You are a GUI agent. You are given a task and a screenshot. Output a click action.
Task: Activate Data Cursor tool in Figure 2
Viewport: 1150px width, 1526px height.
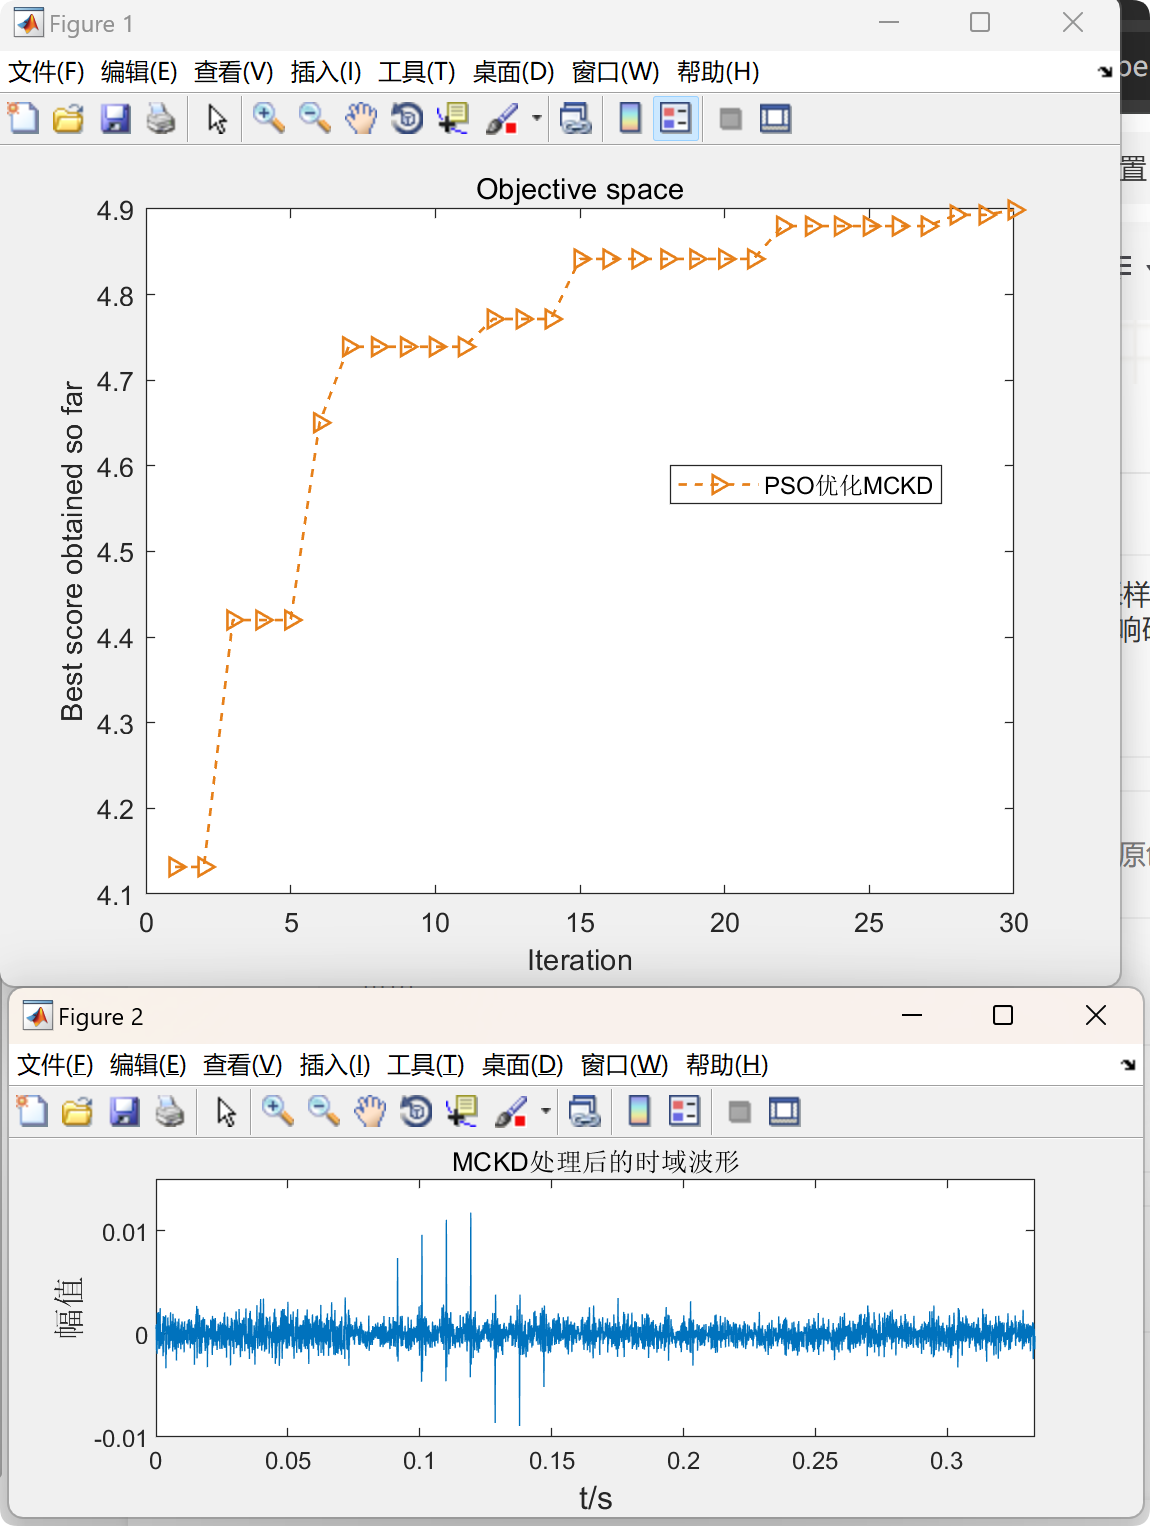point(463,1111)
